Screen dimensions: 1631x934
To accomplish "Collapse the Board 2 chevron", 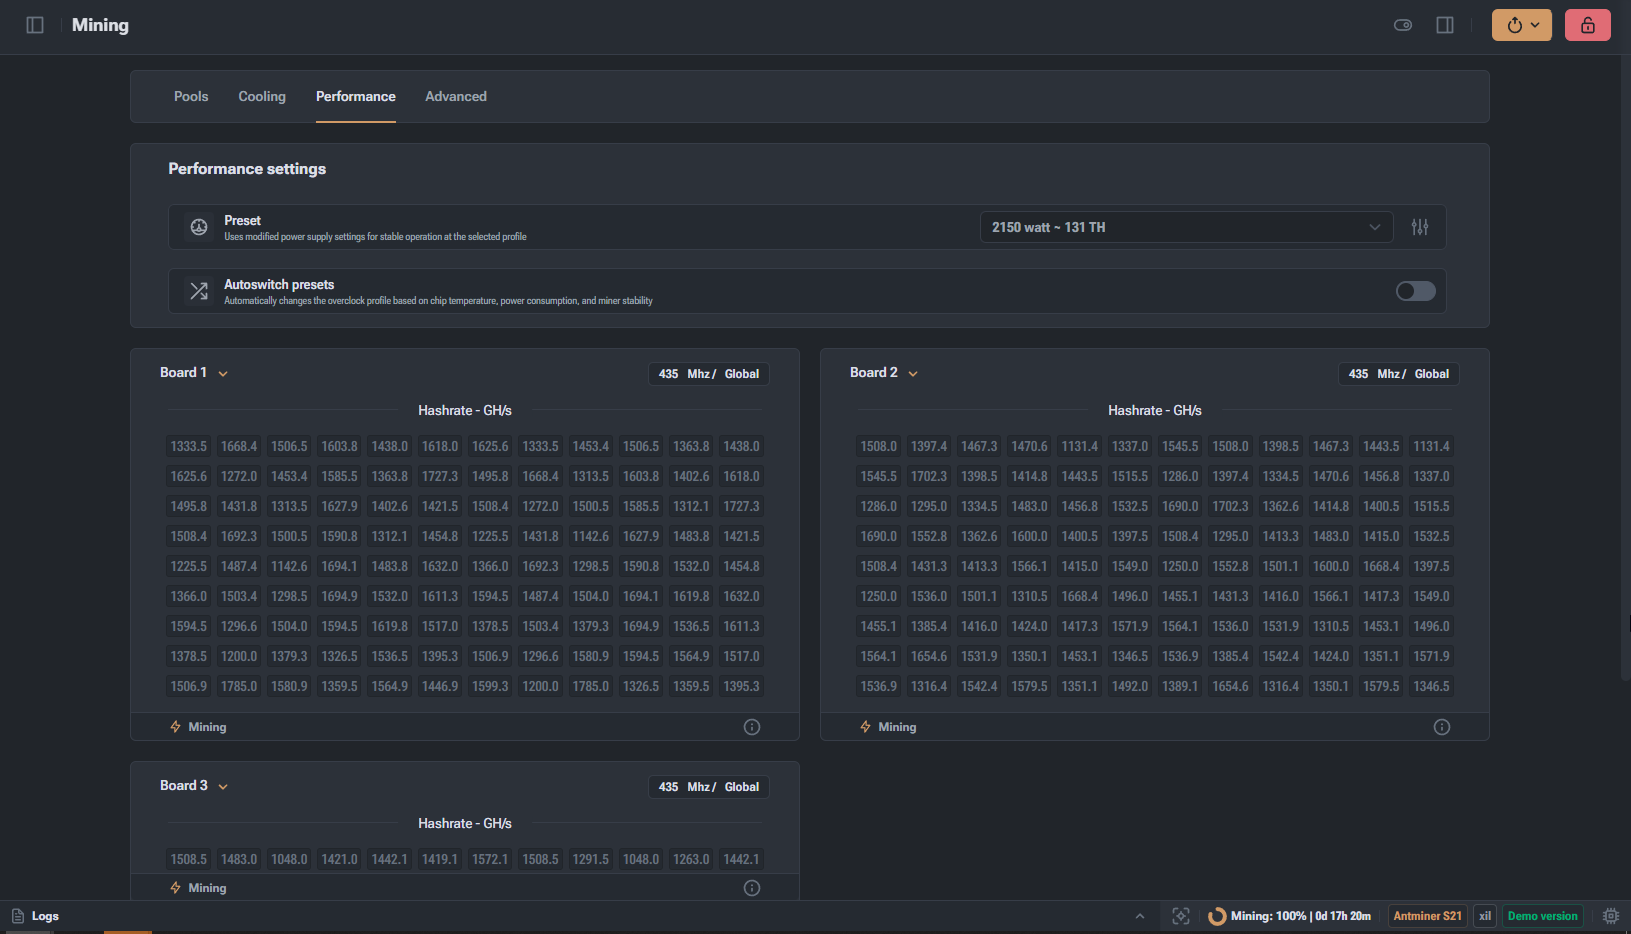I will pyautogui.click(x=913, y=373).
